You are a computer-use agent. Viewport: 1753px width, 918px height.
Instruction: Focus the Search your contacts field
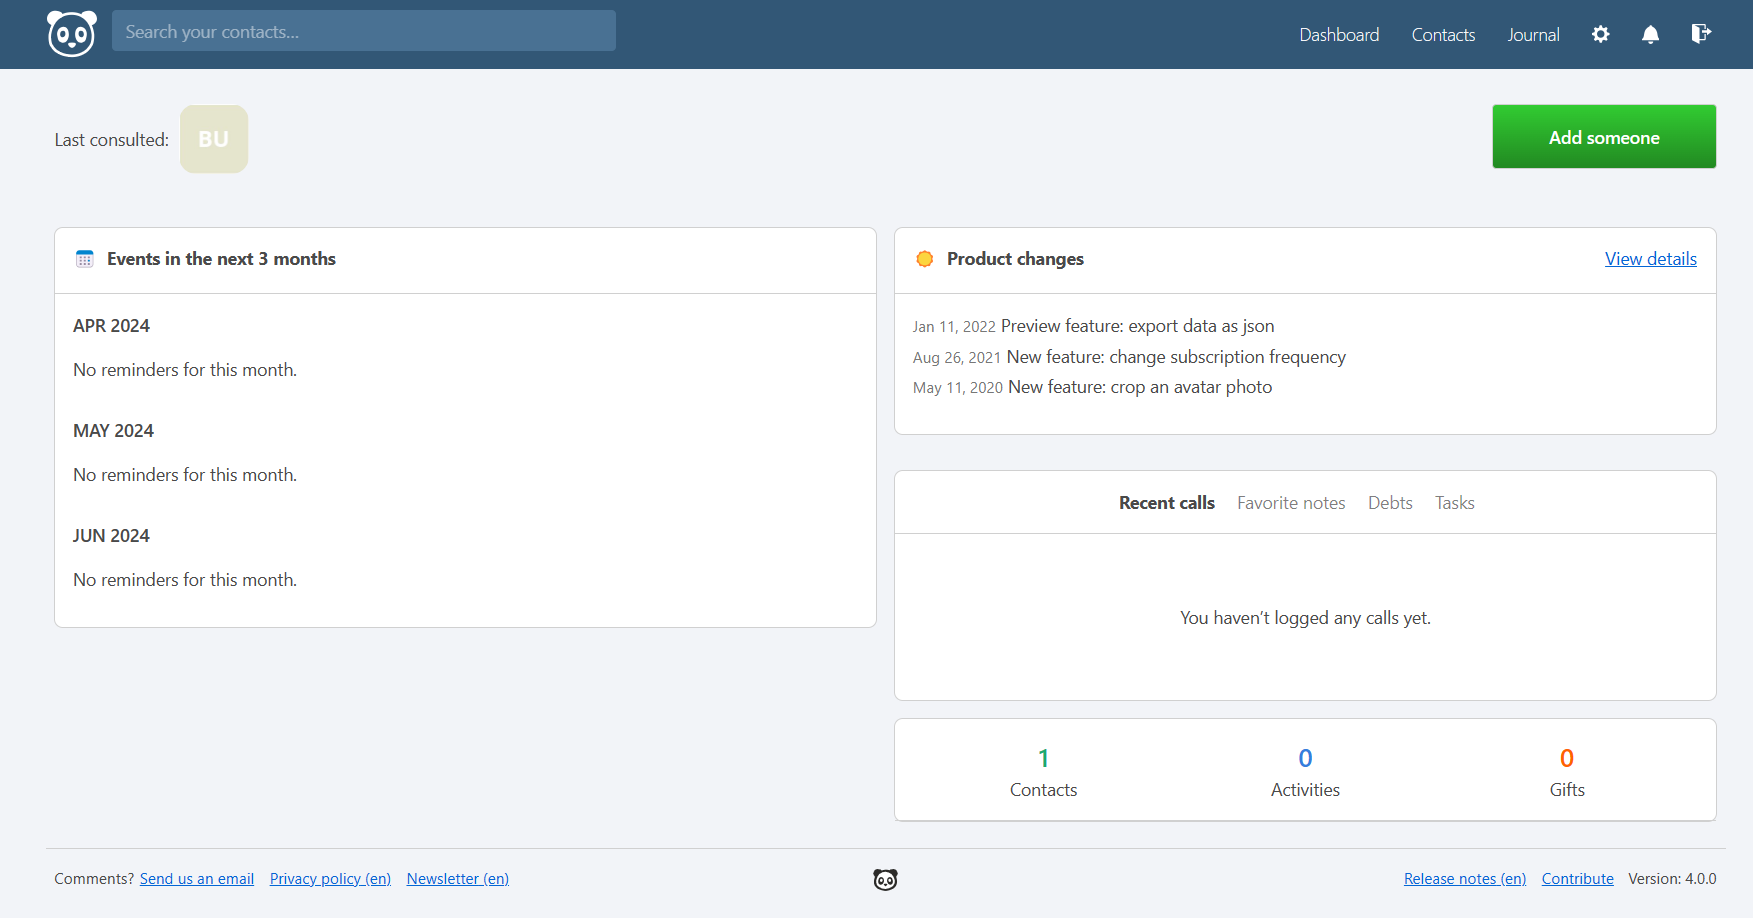coord(364,31)
